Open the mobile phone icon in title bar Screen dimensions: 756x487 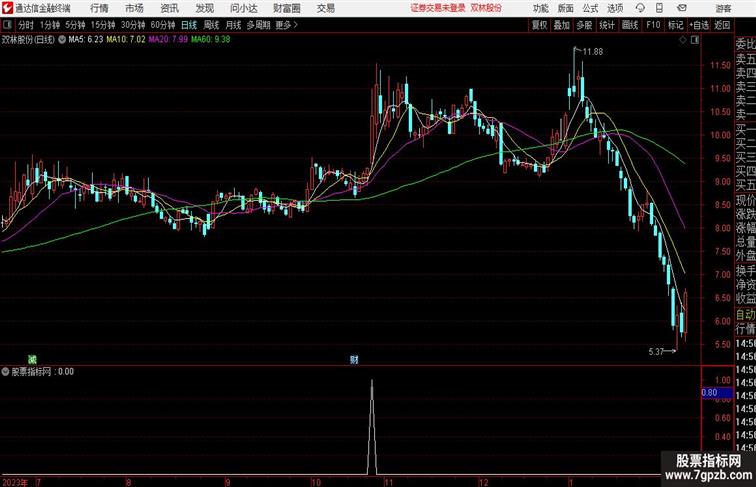pyautogui.click(x=659, y=8)
